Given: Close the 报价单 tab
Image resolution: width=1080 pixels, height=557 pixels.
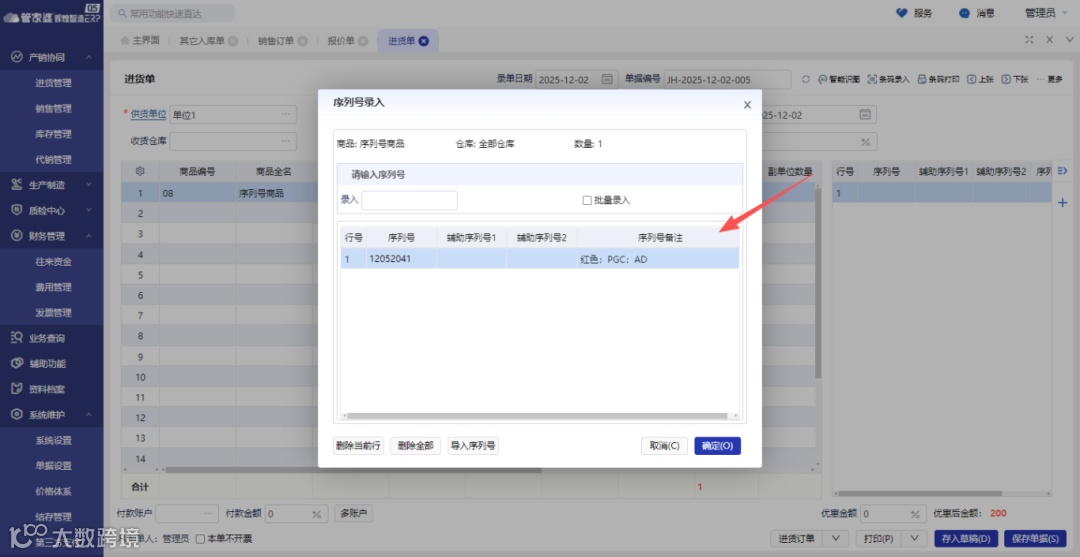Looking at the screenshot, I should coord(363,41).
